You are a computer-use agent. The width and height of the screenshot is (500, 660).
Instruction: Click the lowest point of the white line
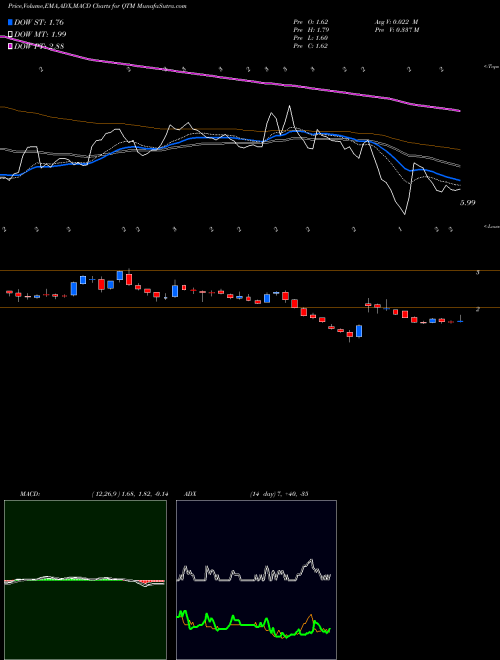405,214
